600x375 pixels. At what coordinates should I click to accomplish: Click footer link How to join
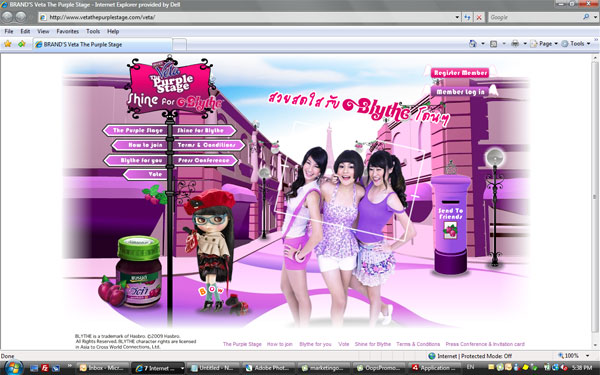click(279, 344)
